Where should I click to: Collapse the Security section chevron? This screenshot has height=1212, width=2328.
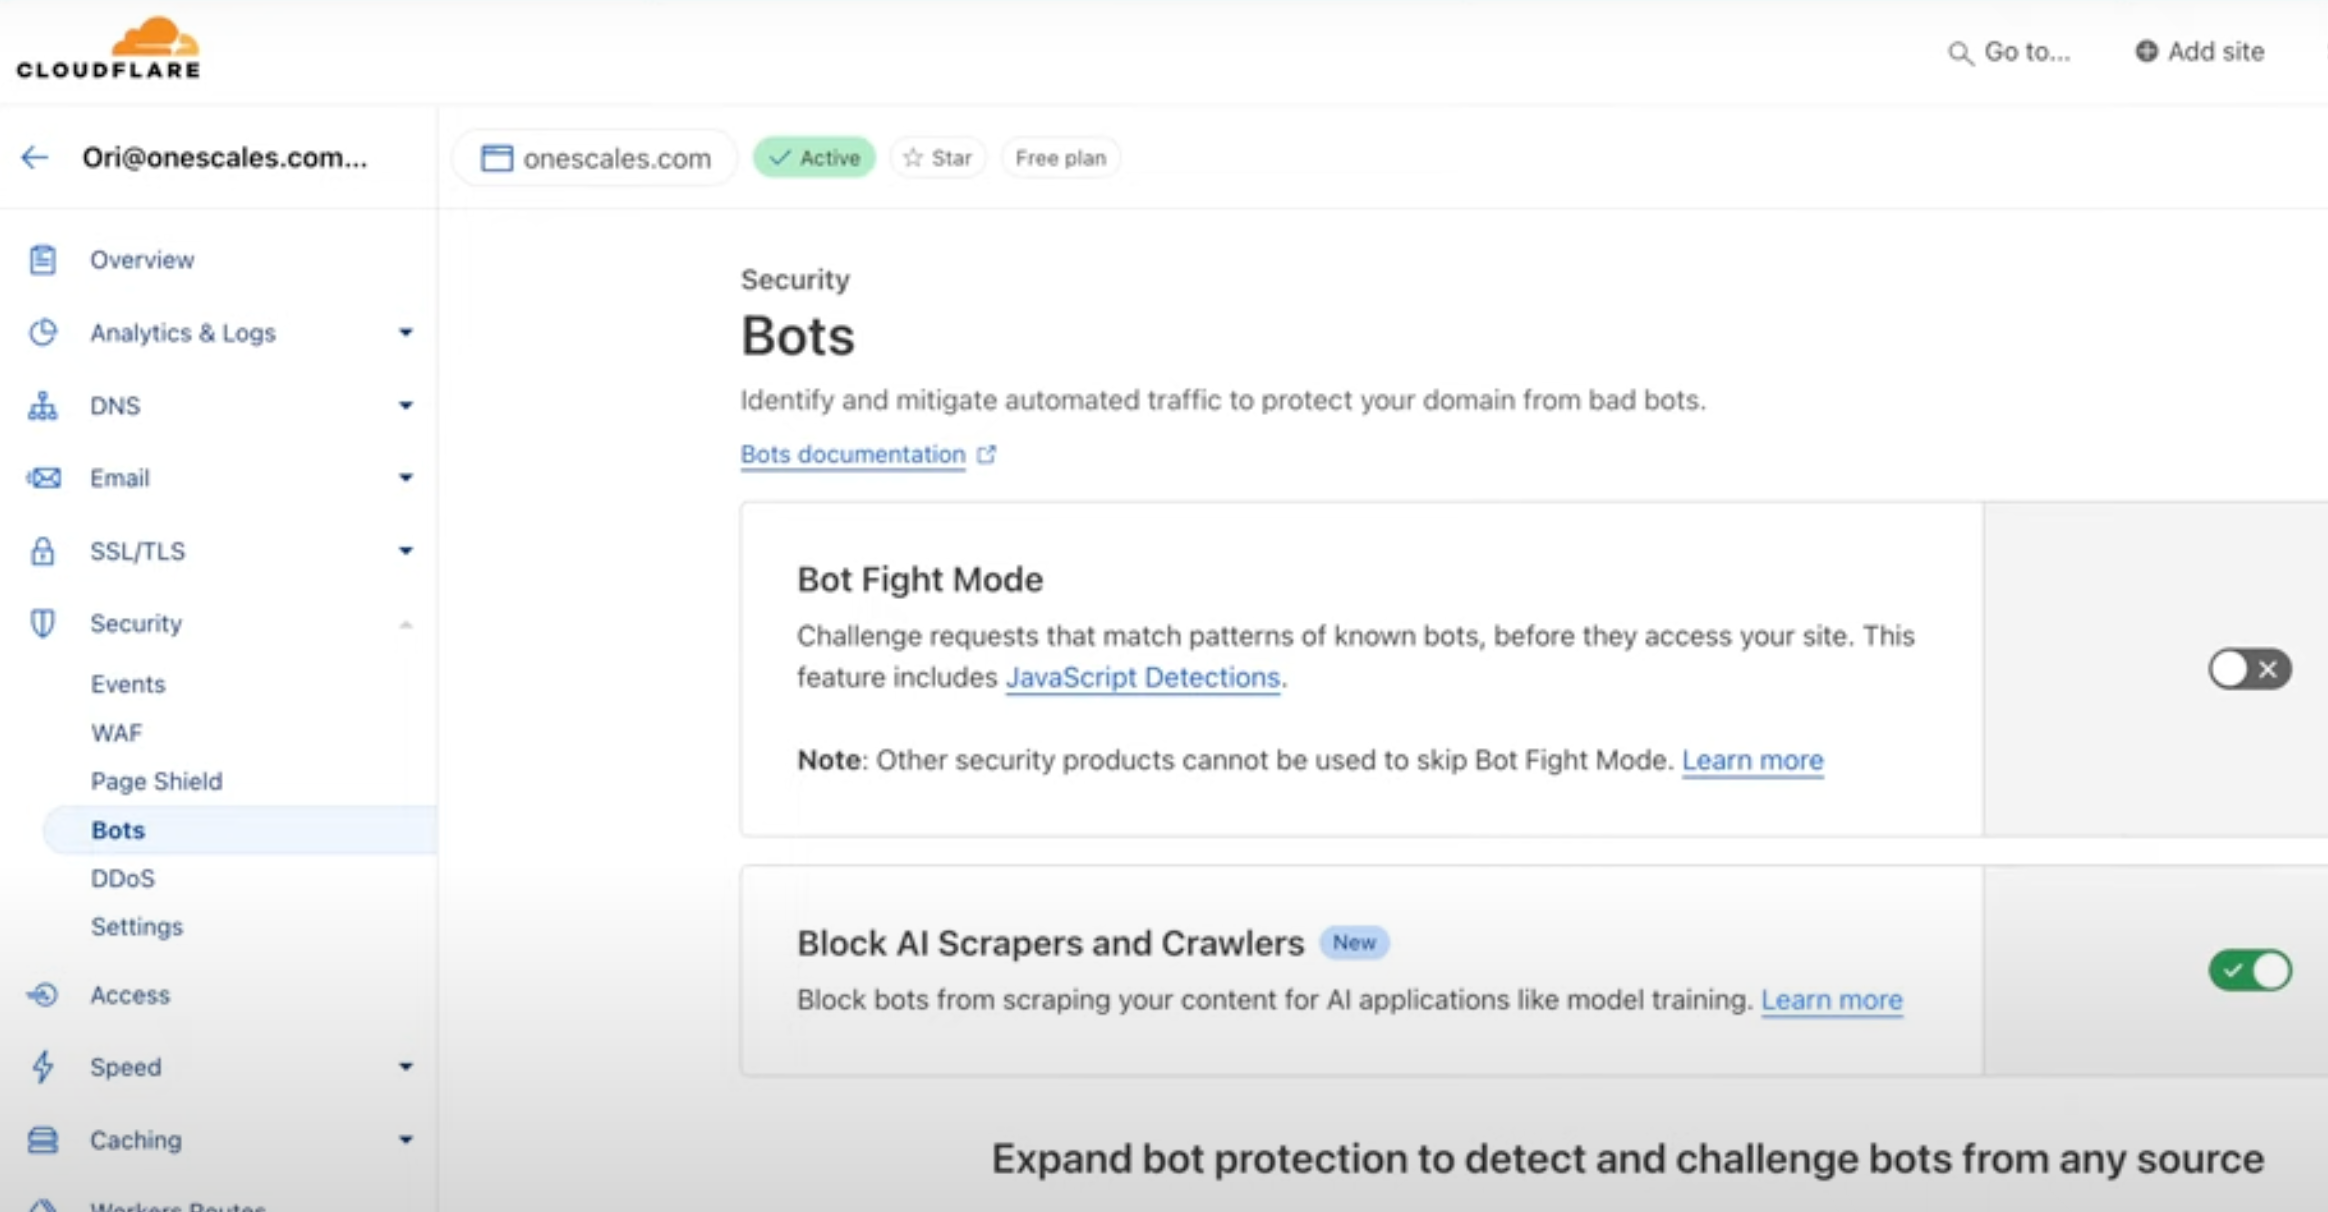[x=405, y=625]
